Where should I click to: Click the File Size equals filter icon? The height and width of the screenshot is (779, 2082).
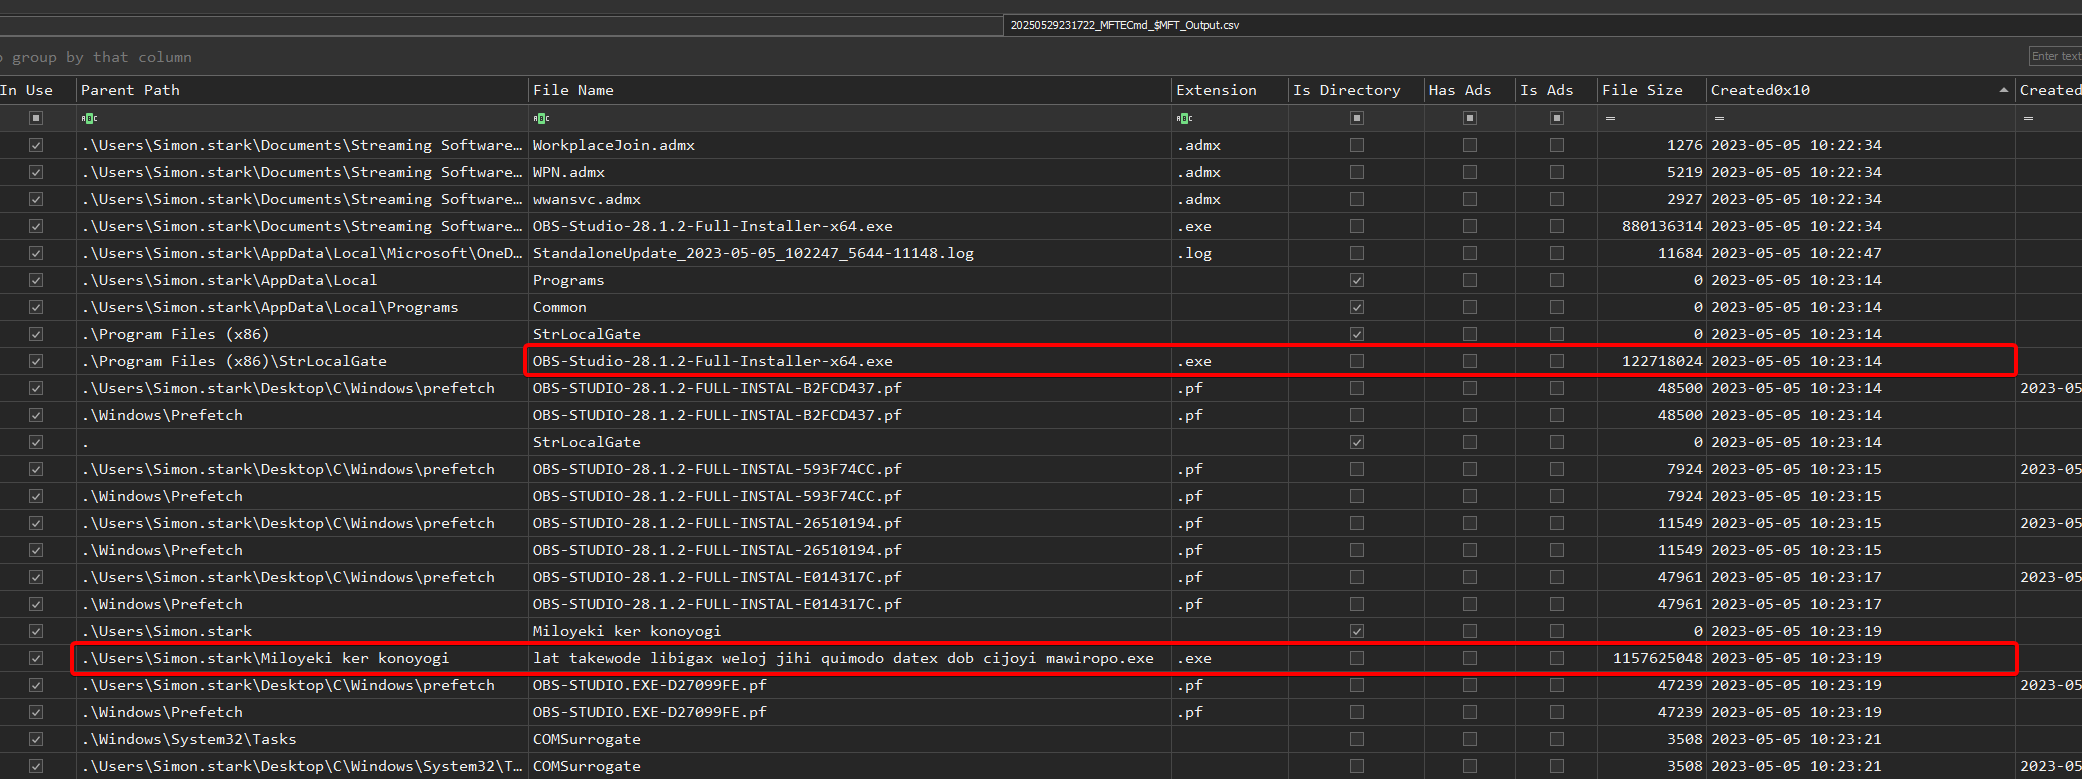1610,118
